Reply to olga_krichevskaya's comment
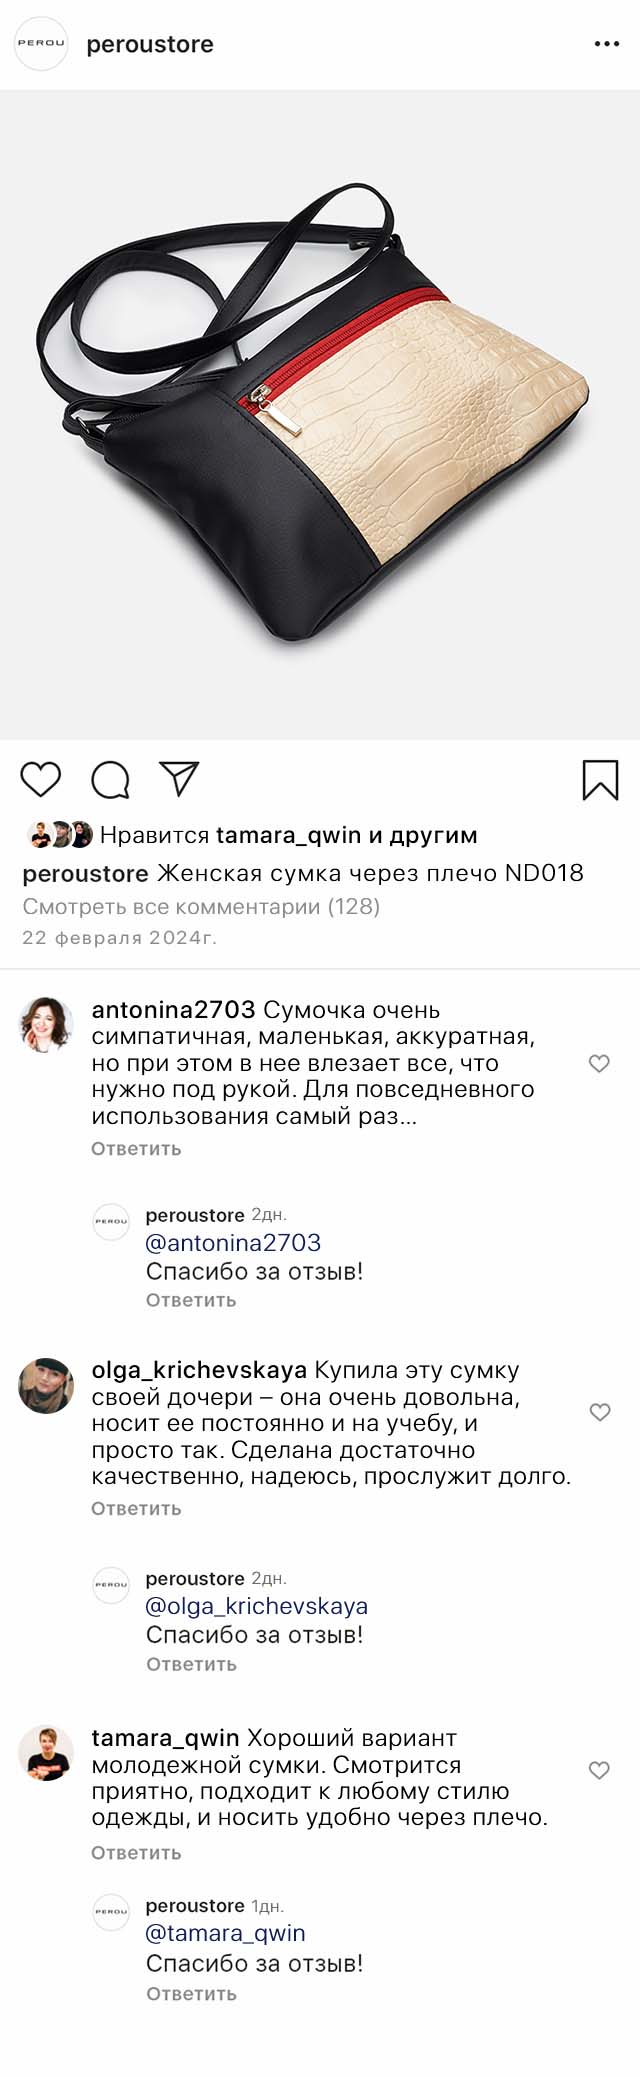 tap(136, 1508)
